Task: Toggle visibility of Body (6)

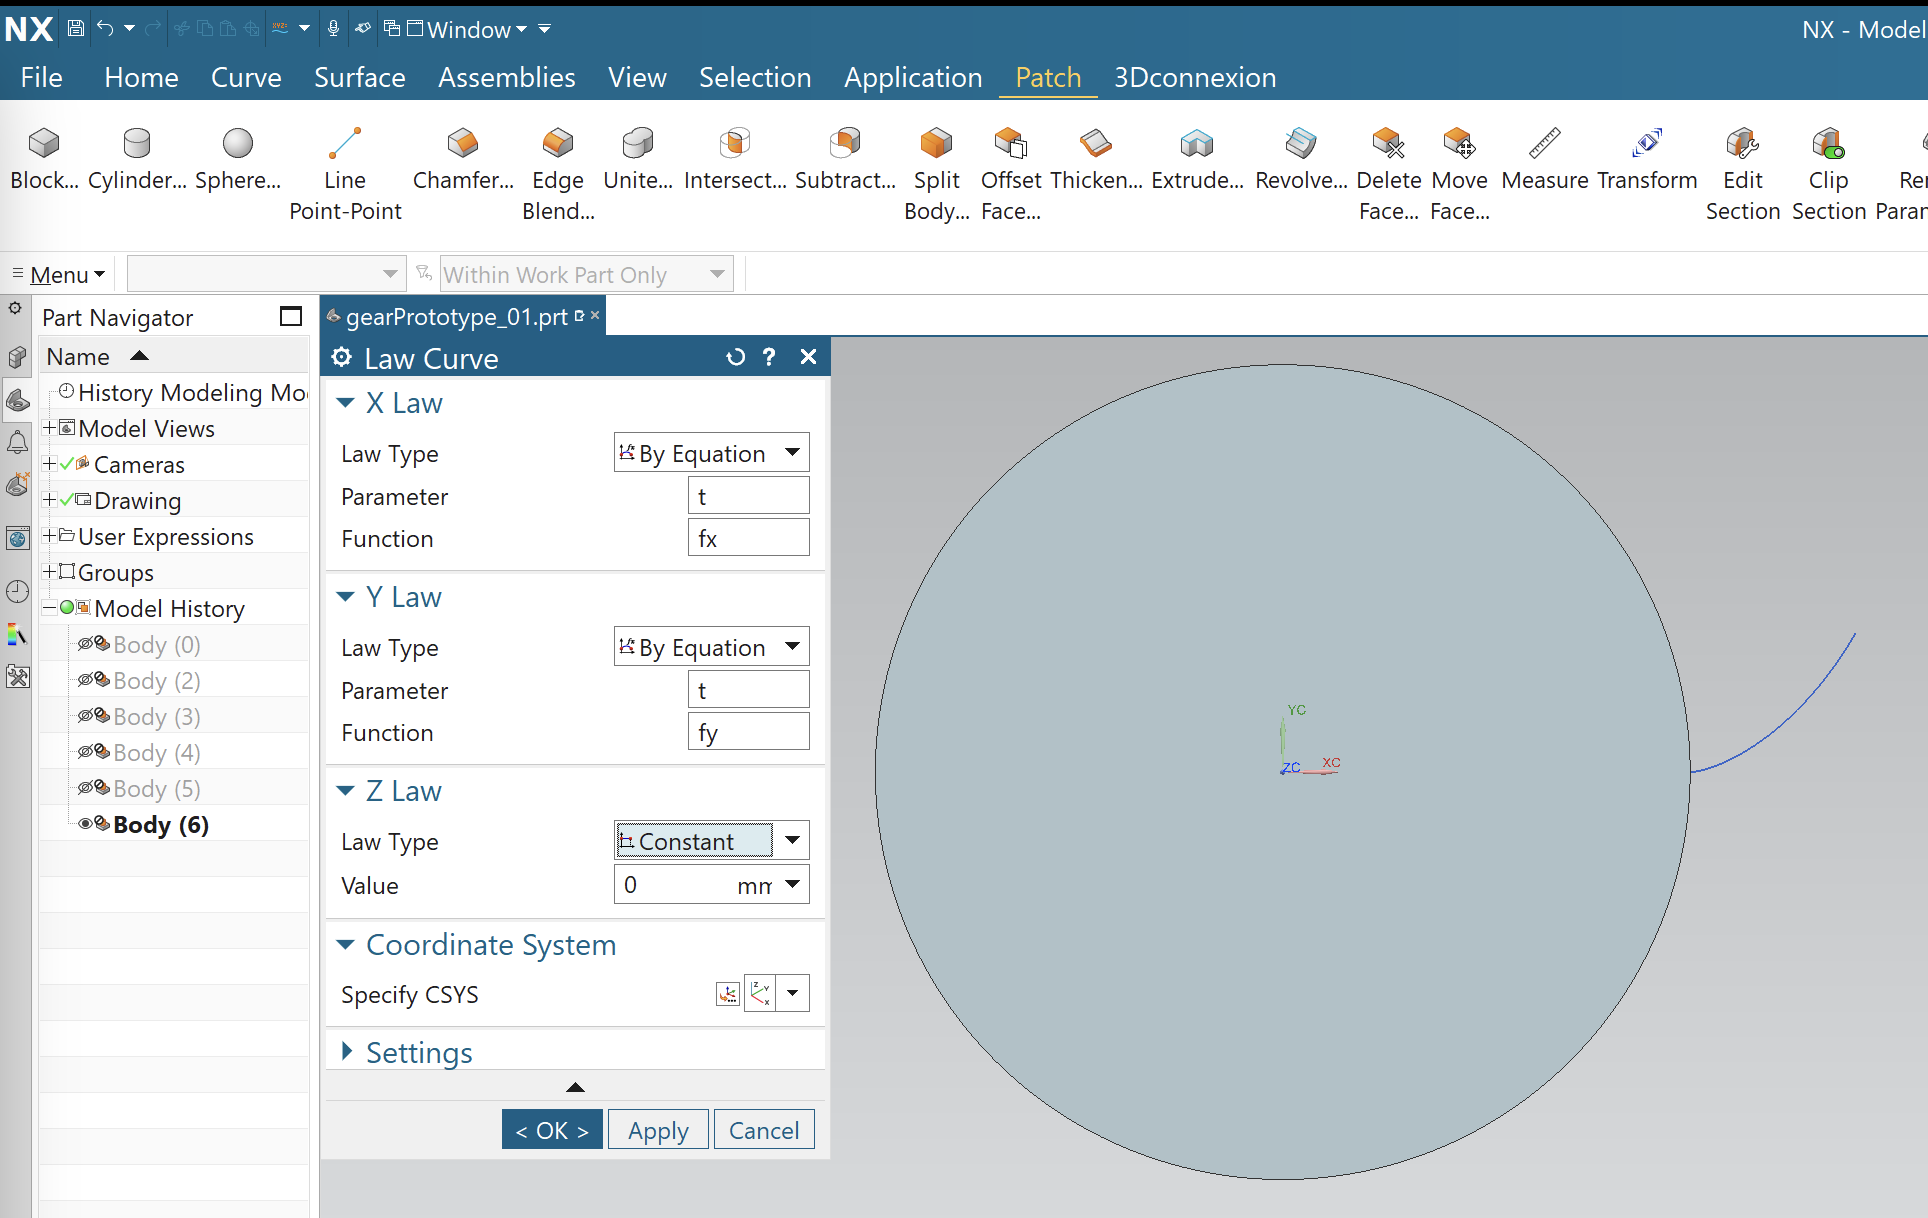Action: point(86,824)
